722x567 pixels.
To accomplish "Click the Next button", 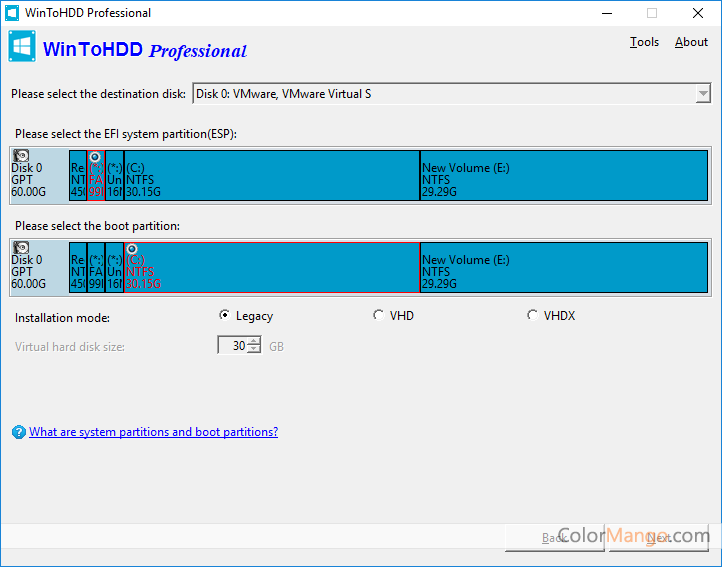I will (658, 538).
